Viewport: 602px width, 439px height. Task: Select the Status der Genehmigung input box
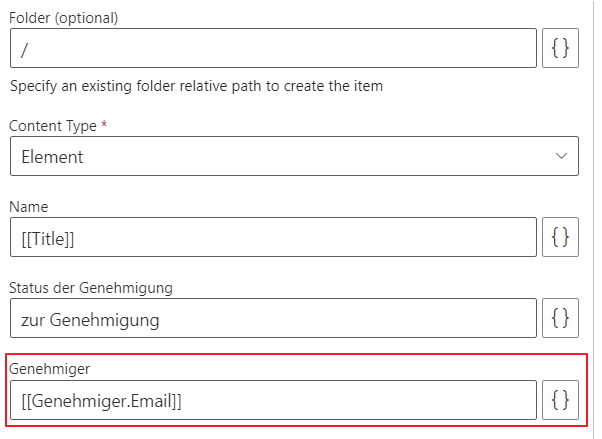click(273, 319)
